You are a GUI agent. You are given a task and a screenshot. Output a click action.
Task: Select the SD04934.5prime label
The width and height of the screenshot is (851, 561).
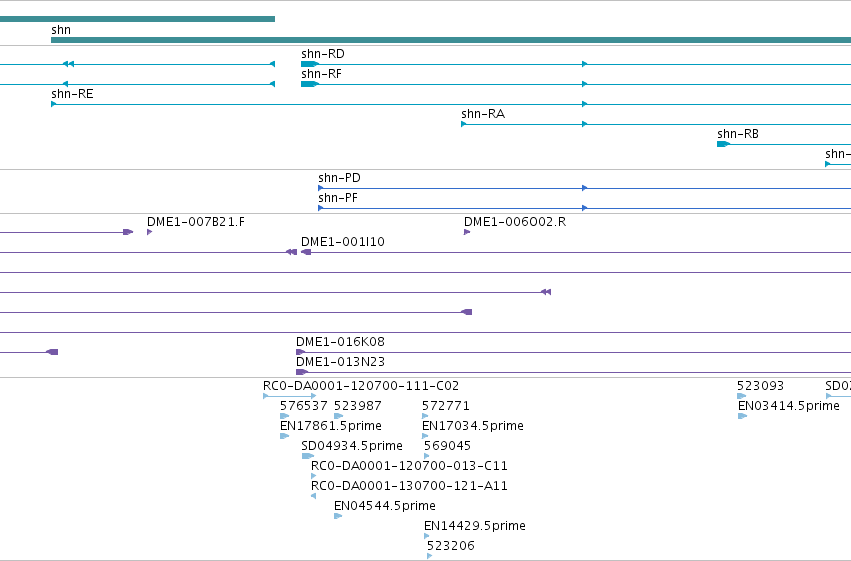click(352, 446)
